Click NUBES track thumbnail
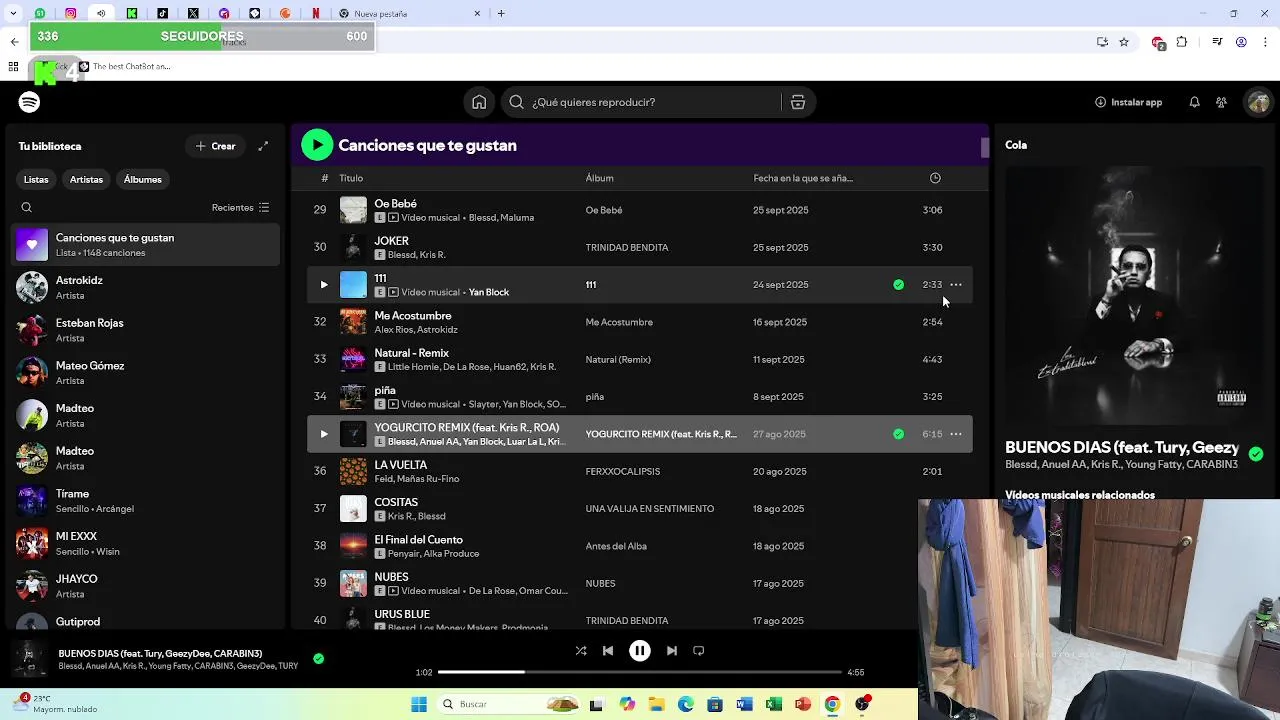This screenshot has height=720, width=1280. [x=353, y=583]
